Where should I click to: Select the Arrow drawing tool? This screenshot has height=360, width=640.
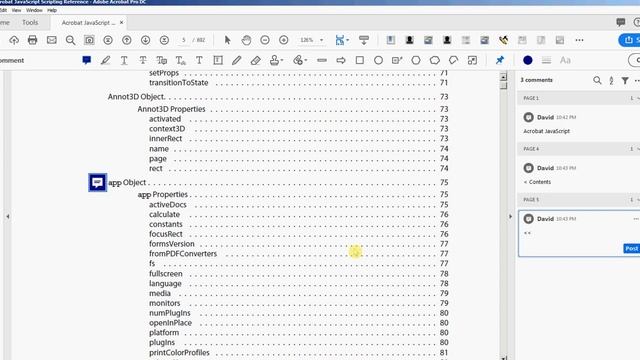pos(341,60)
